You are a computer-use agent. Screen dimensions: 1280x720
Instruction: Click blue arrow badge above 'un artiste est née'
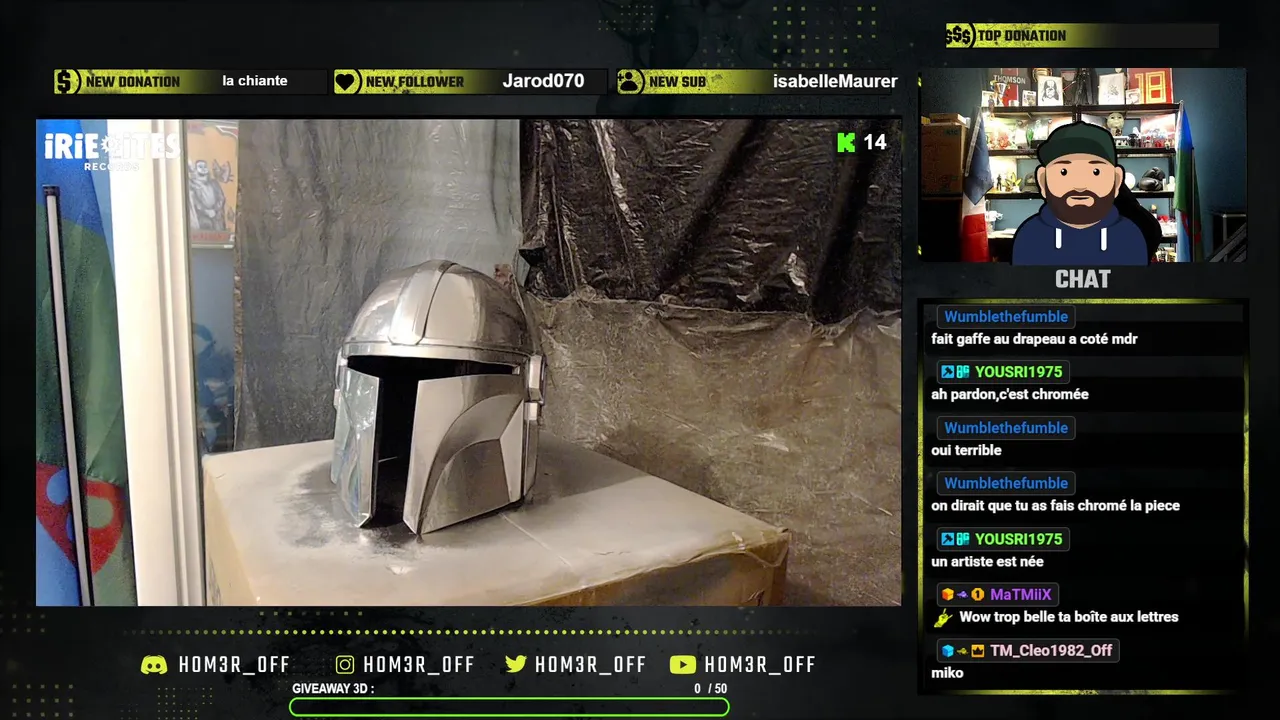point(947,539)
